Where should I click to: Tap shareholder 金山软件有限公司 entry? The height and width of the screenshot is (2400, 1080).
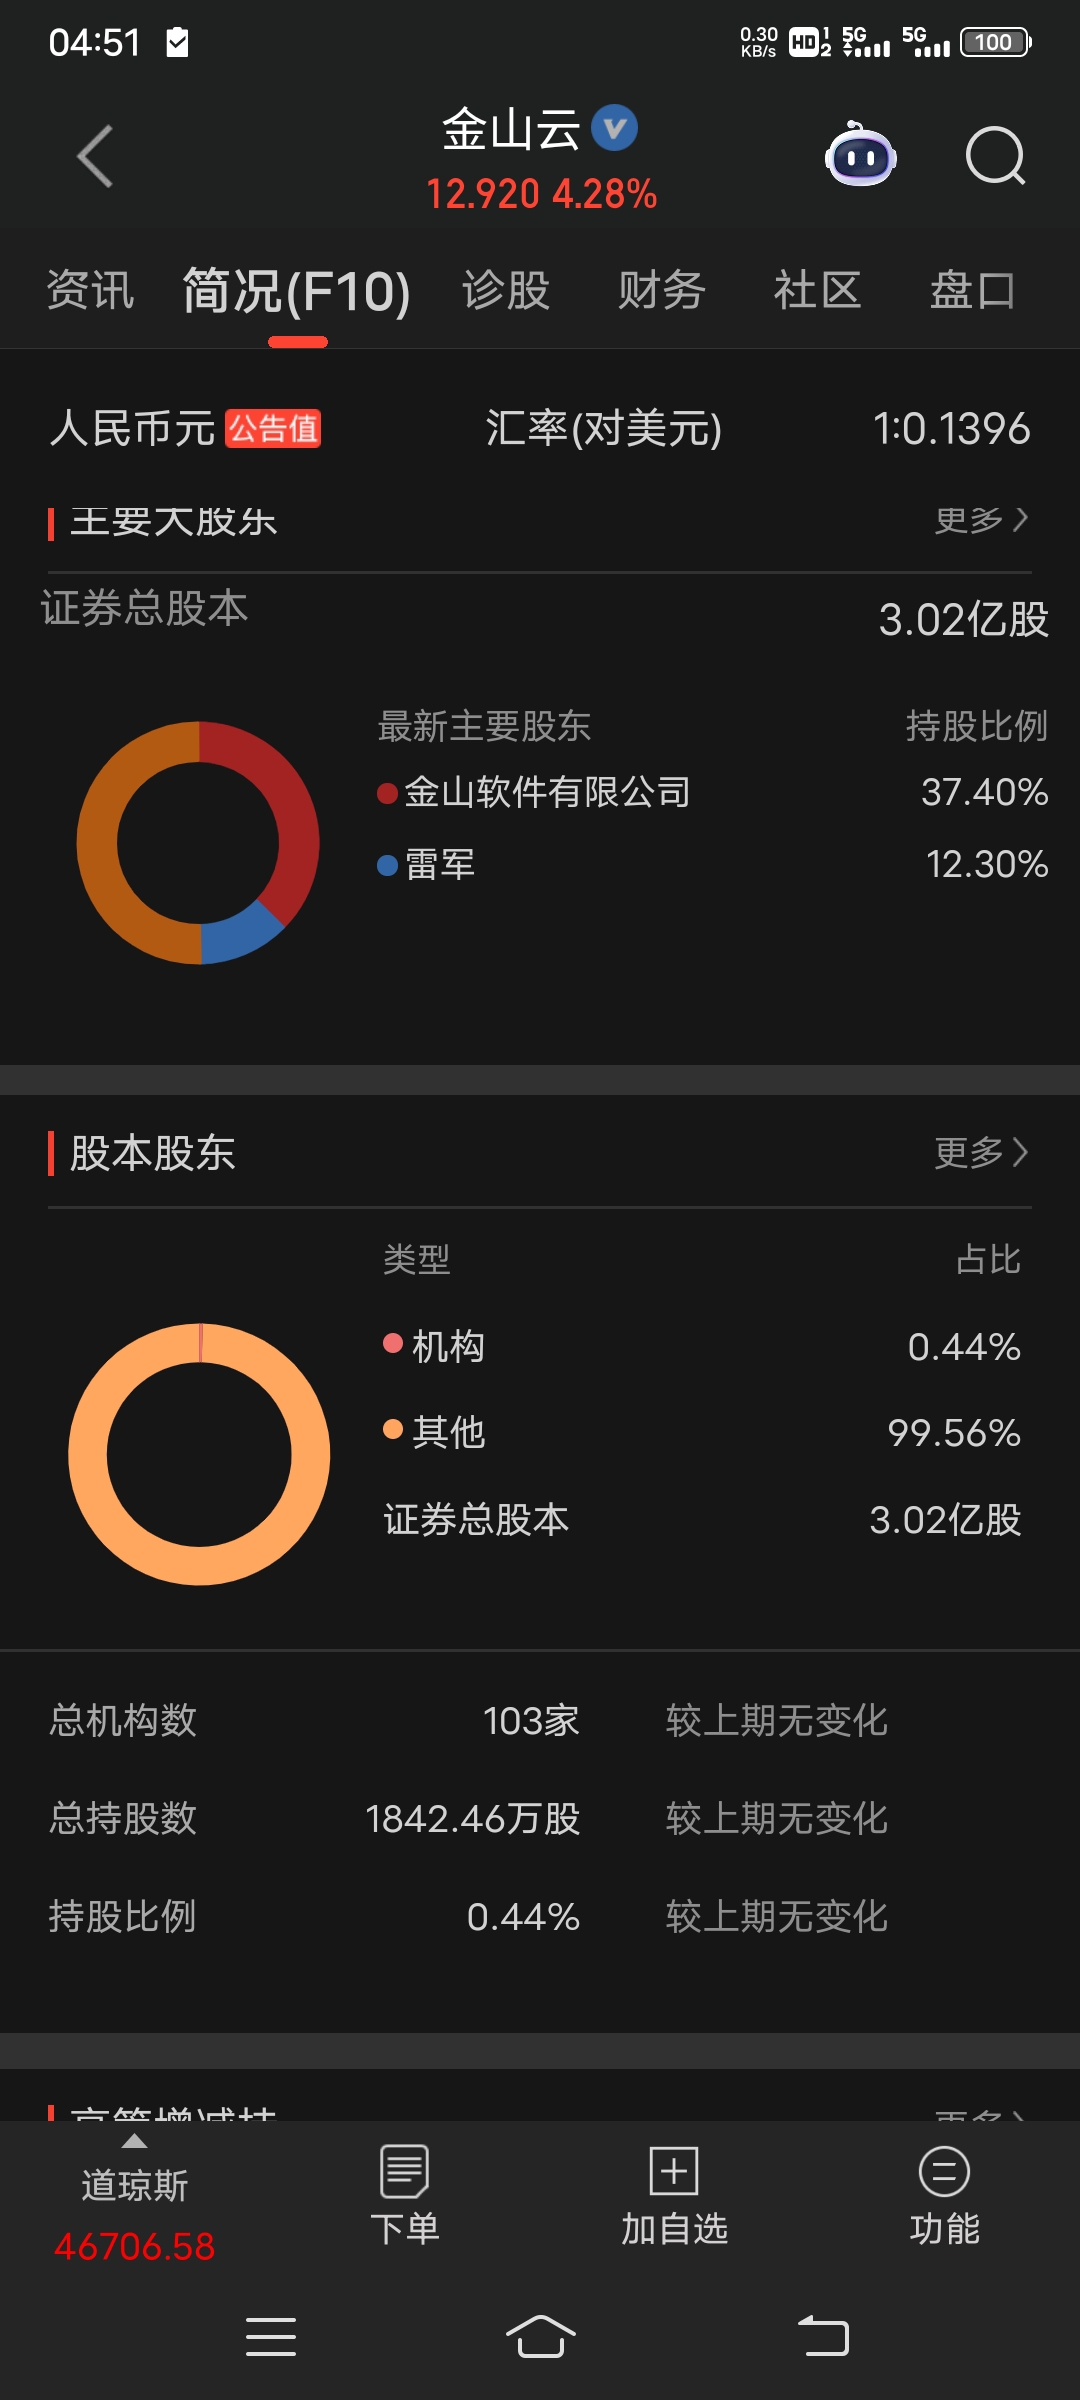[546, 792]
